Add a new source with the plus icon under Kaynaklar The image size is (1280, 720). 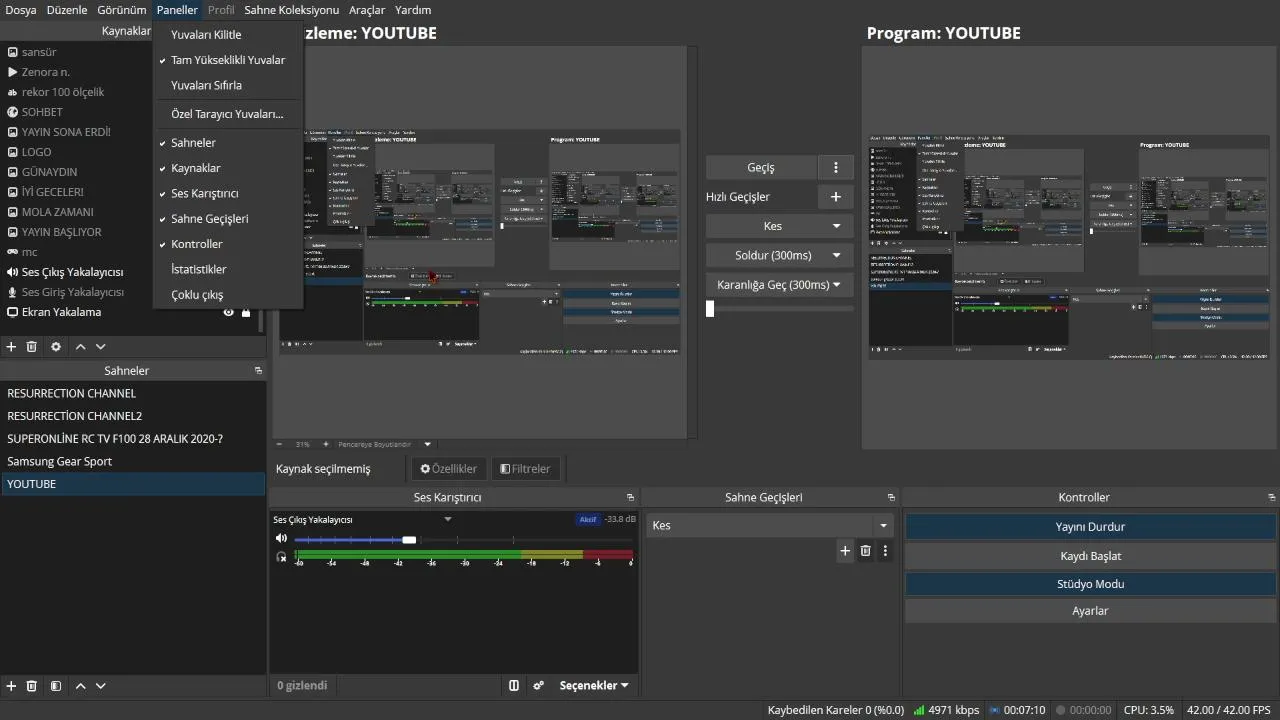(11, 347)
